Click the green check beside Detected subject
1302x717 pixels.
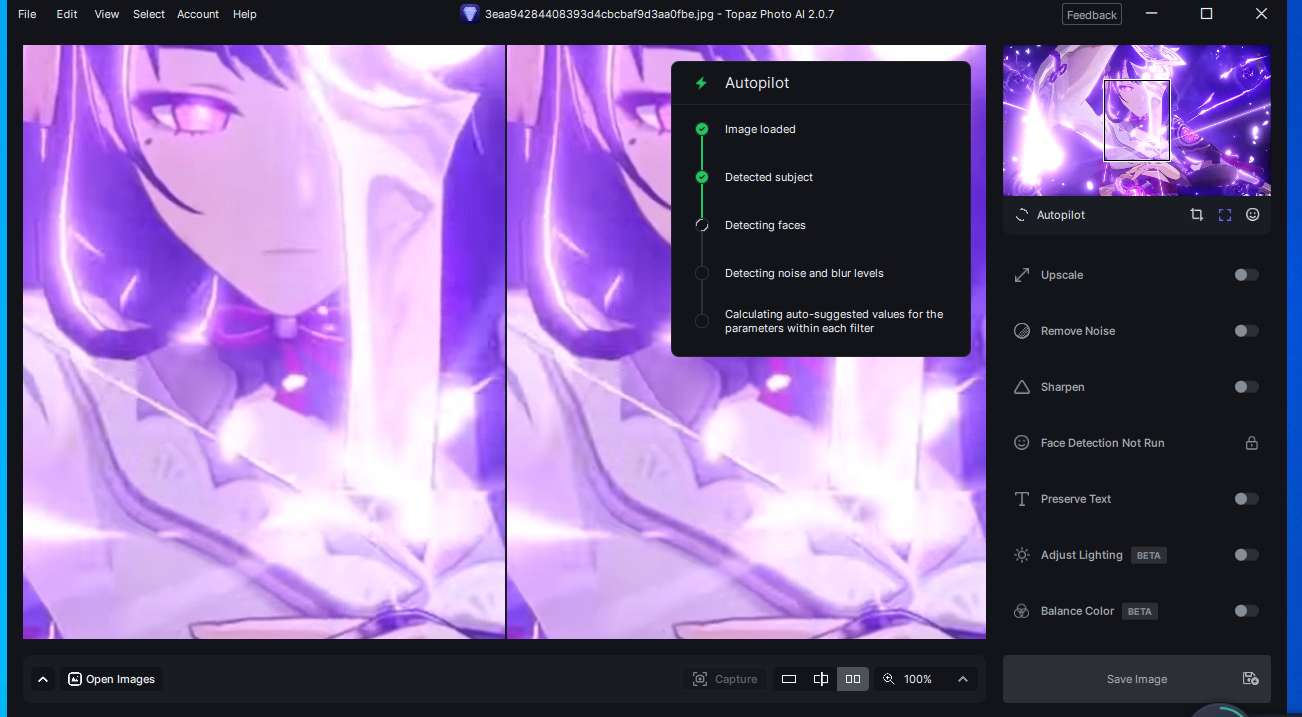tap(702, 177)
